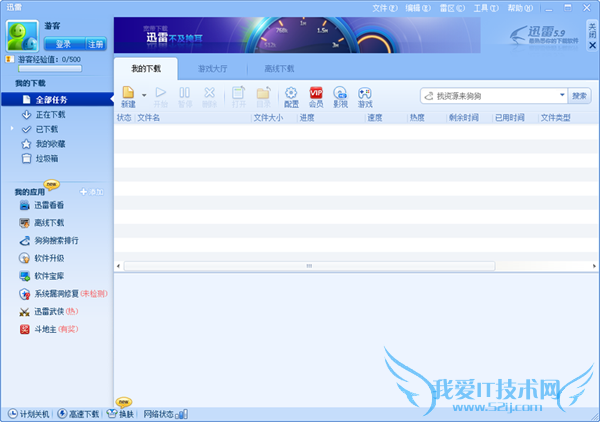Image resolution: width=600 pixels, height=422 pixels.
Task: Launch 迅雷武侠 game
Action: pos(49,311)
